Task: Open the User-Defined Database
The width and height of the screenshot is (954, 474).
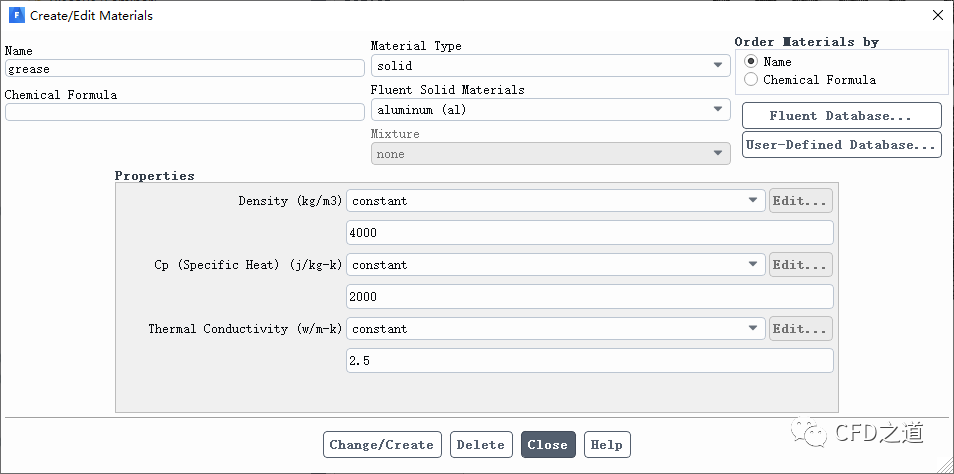Action: pyautogui.click(x=841, y=145)
